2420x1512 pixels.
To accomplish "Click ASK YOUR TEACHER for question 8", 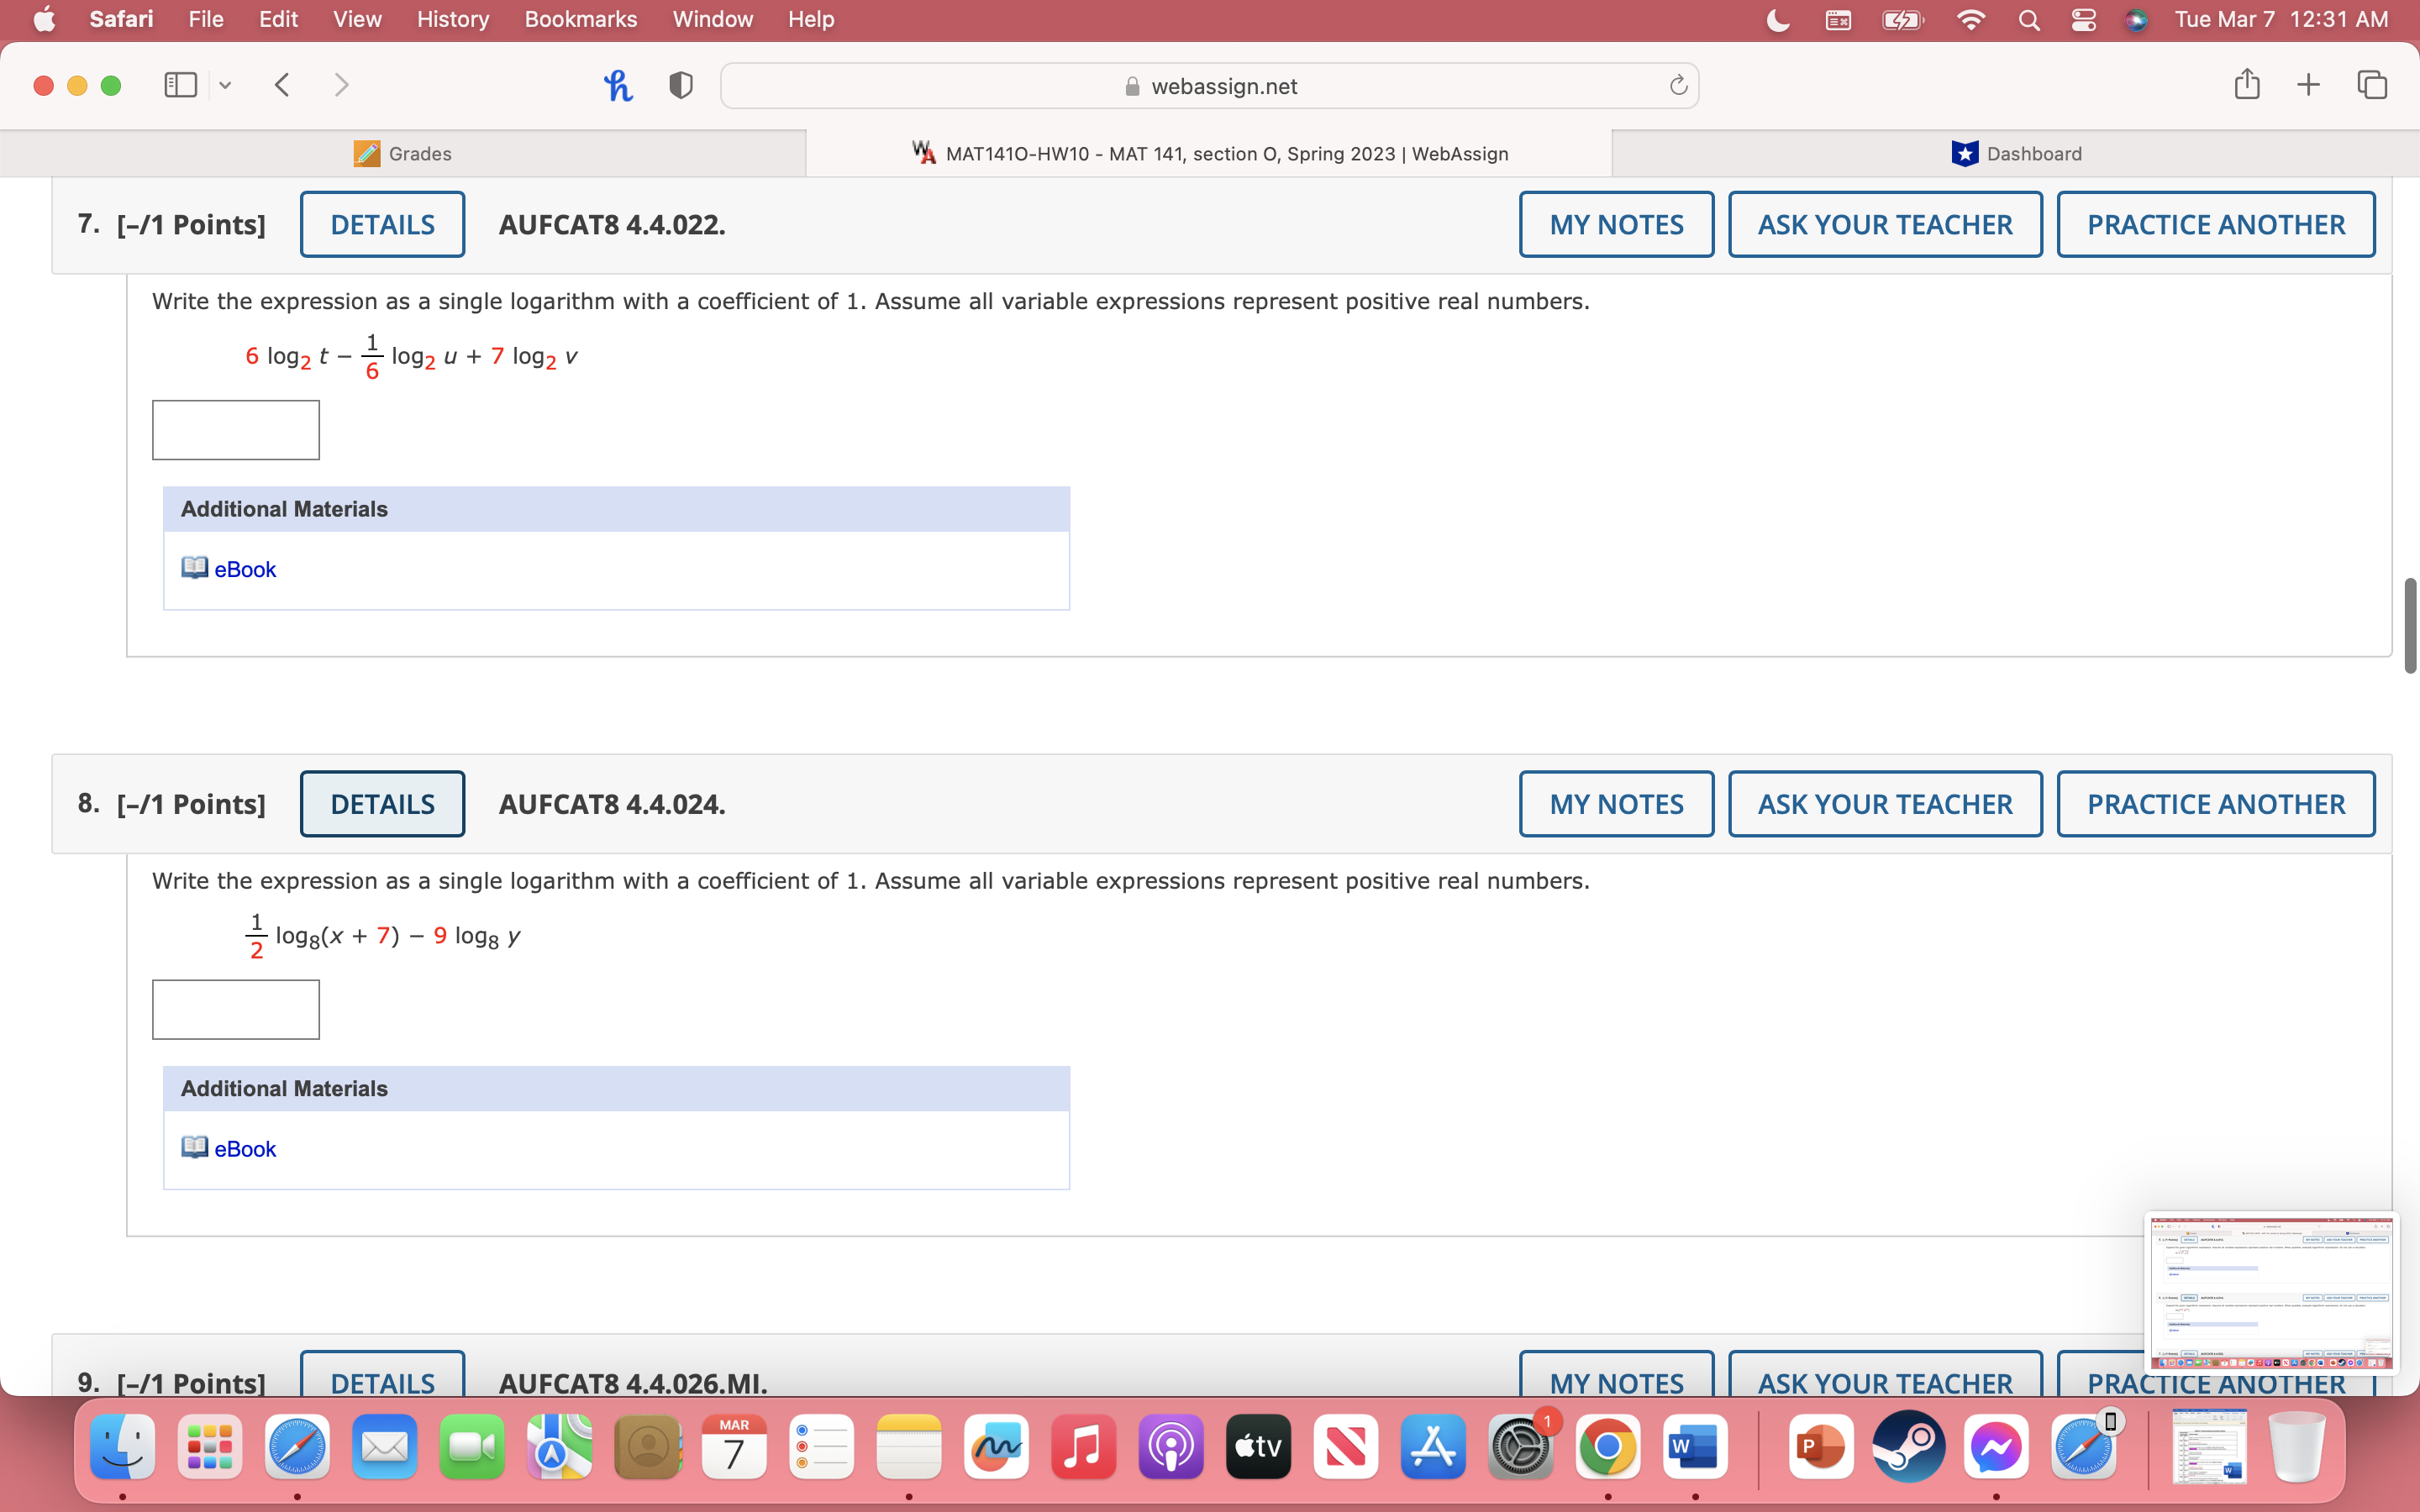I will coord(1885,804).
